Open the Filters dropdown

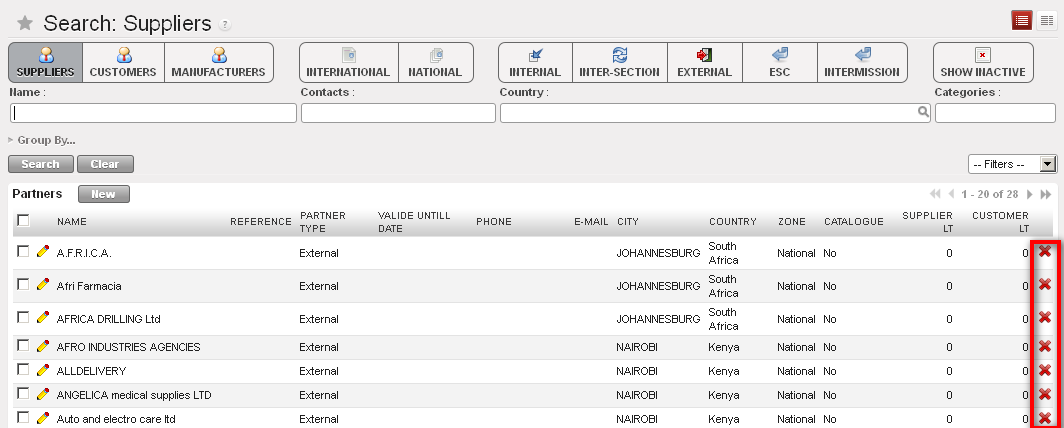click(x=1012, y=164)
